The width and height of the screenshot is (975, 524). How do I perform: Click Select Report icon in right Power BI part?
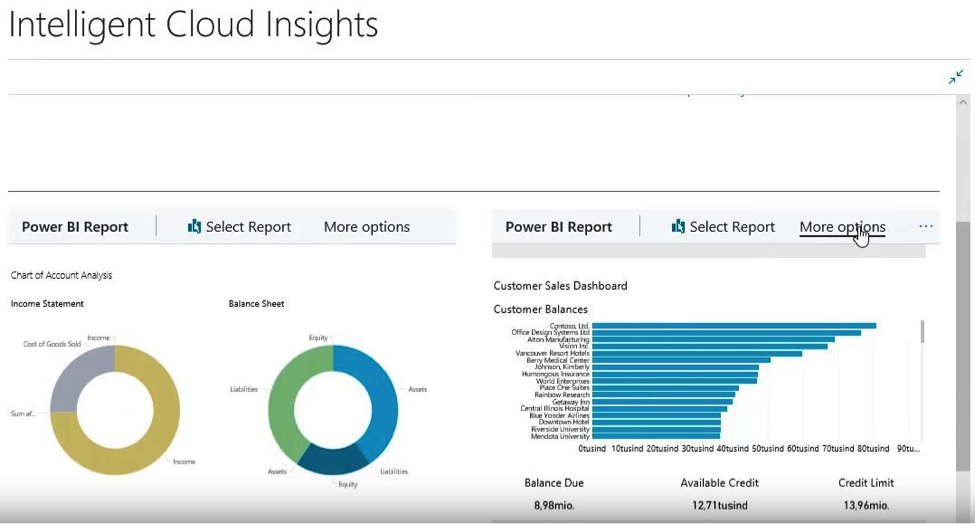pos(679,227)
